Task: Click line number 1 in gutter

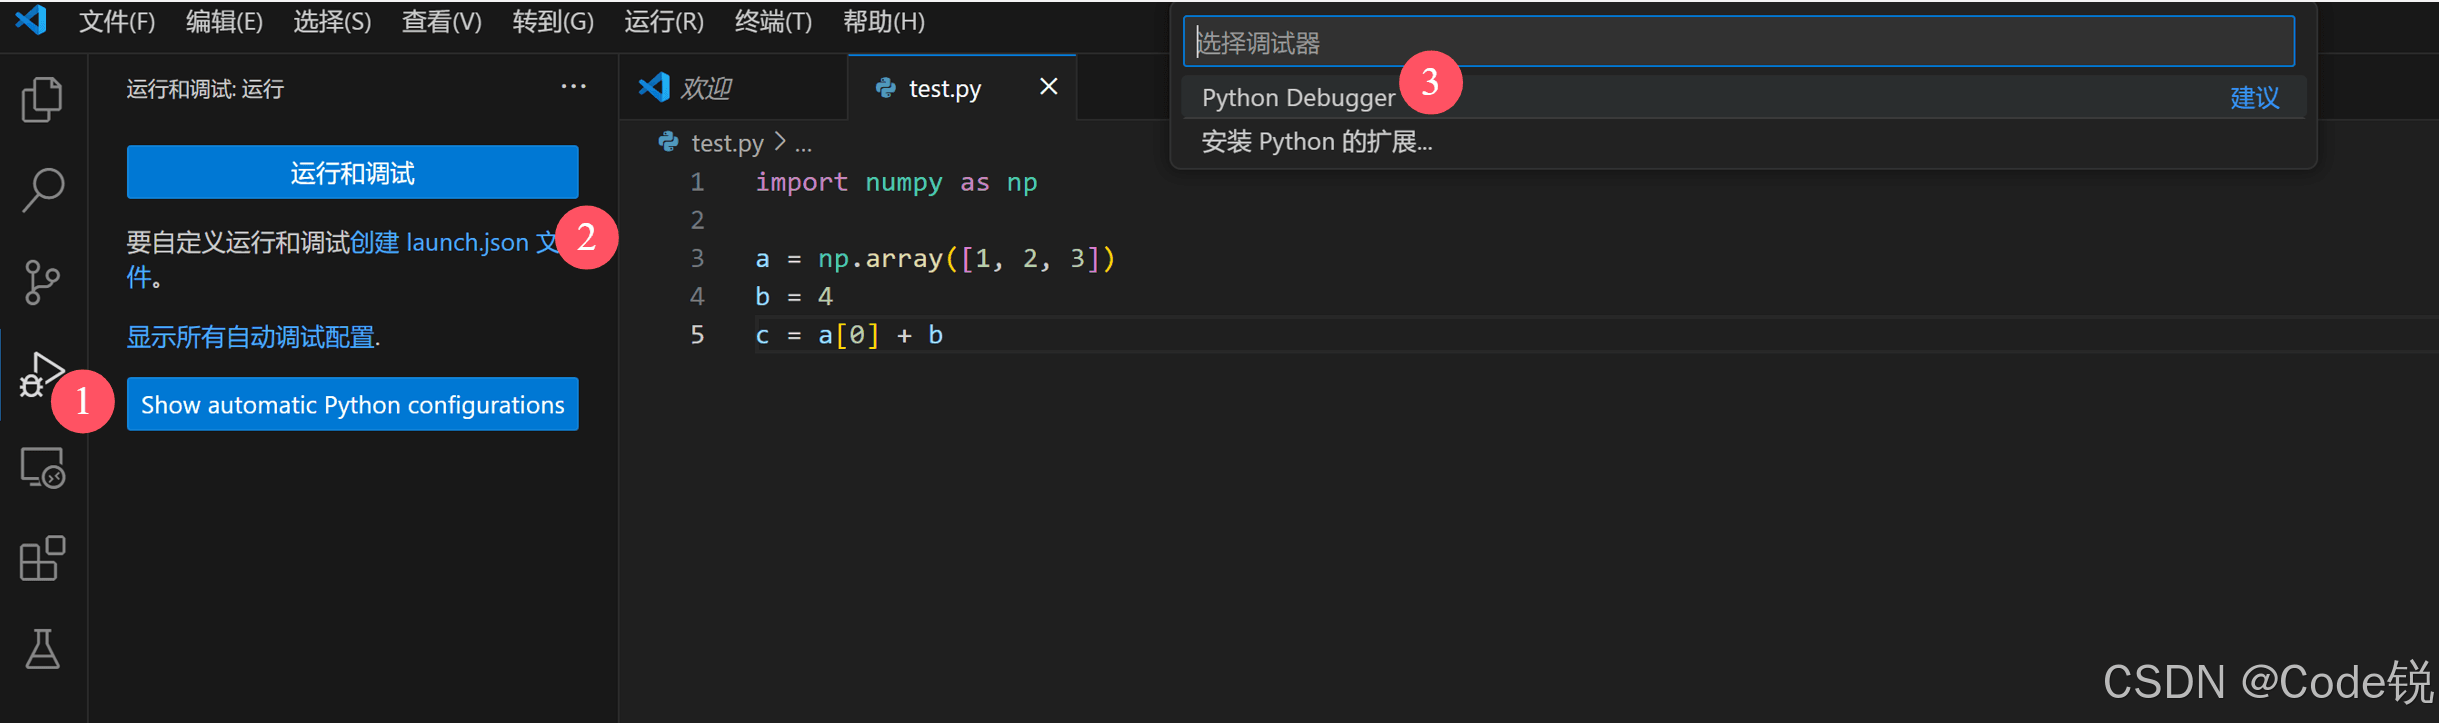Action: click(697, 182)
